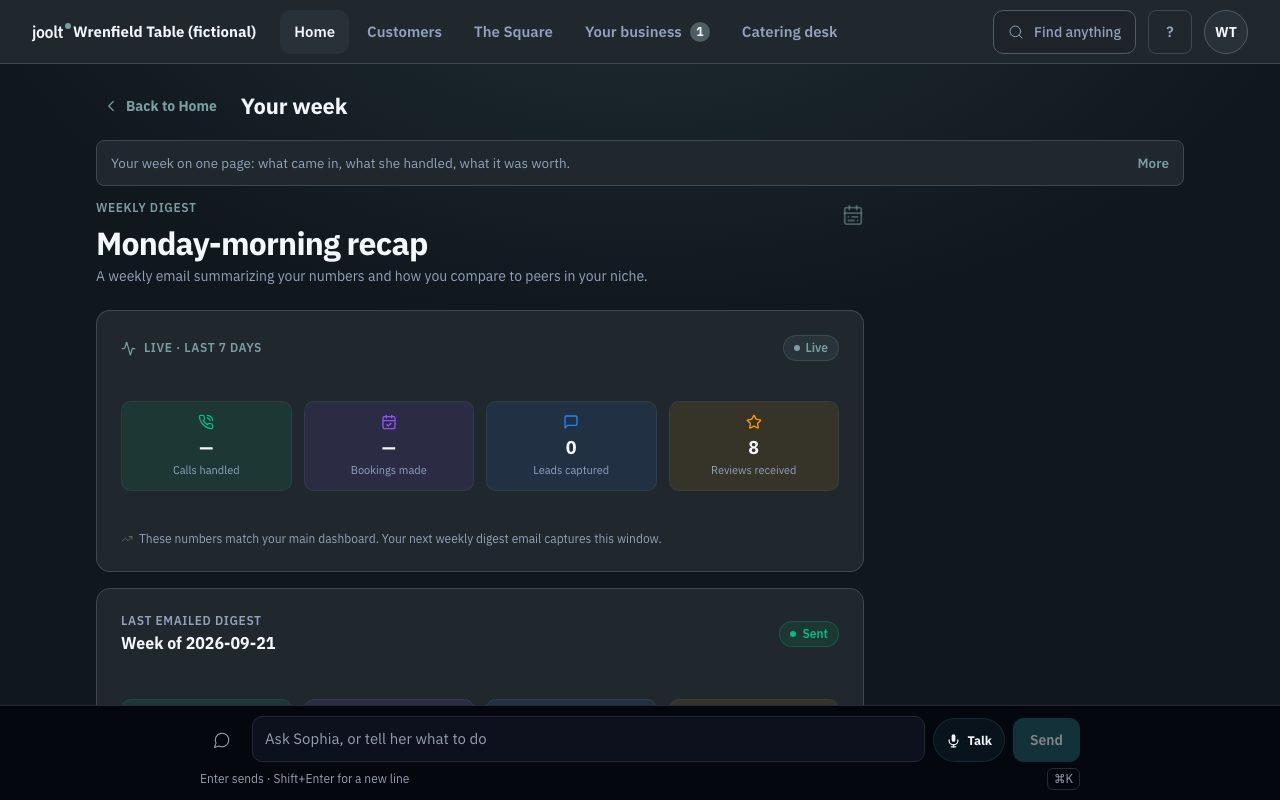Focus the Ask Sophia message field
This screenshot has height=800, width=1280.
coord(588,739)
